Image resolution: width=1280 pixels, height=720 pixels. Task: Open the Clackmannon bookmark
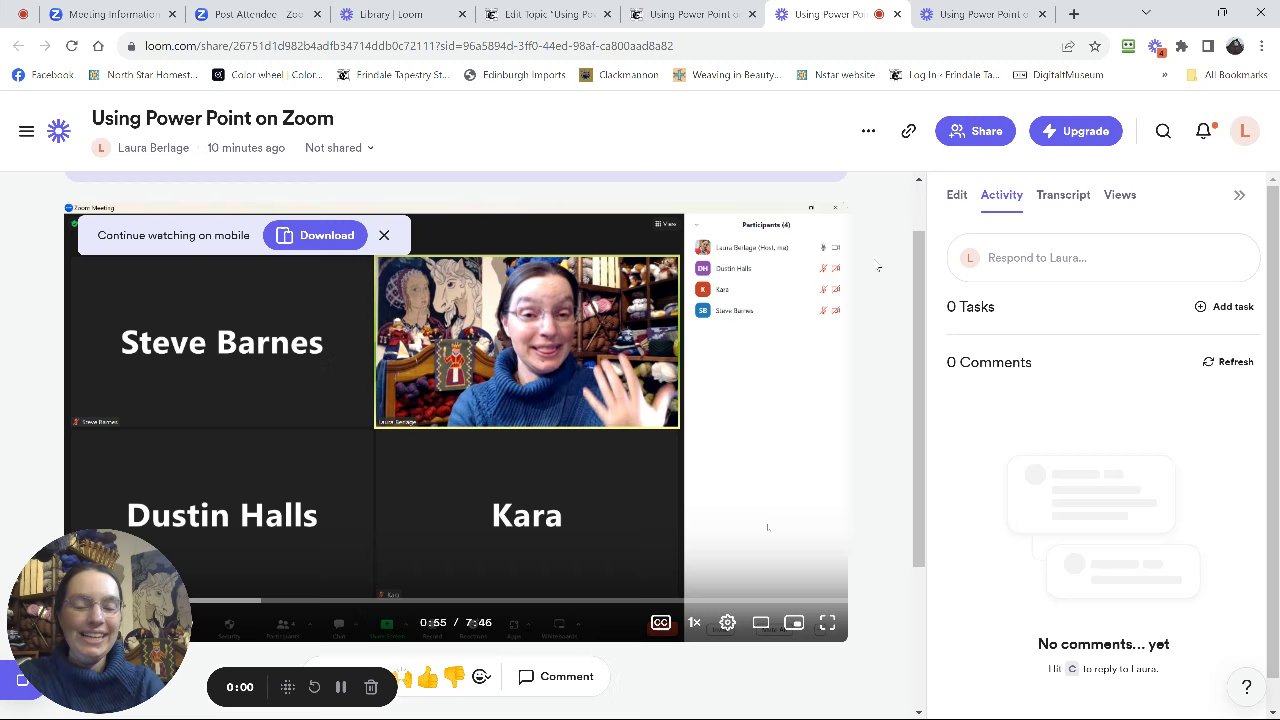pos(618,75)
